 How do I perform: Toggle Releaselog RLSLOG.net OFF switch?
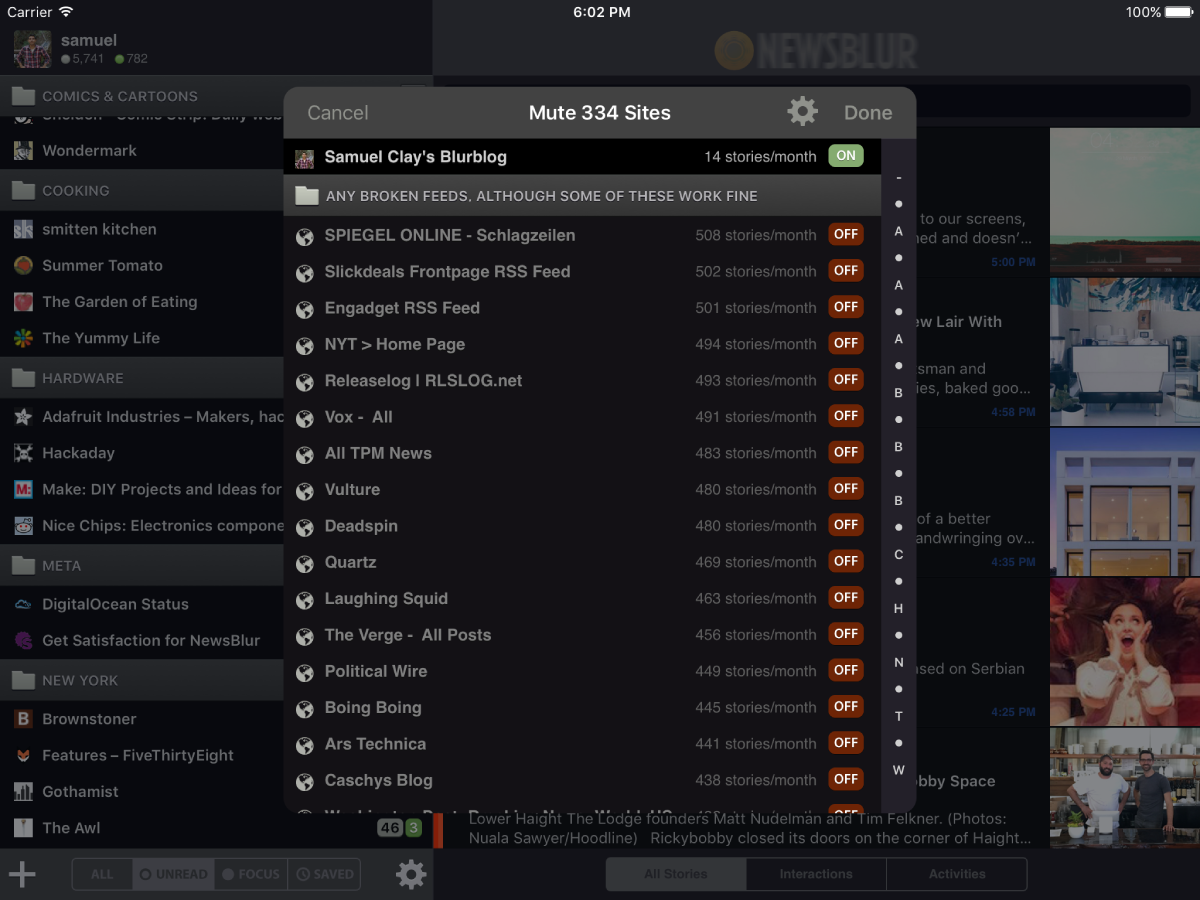point(846,380)
